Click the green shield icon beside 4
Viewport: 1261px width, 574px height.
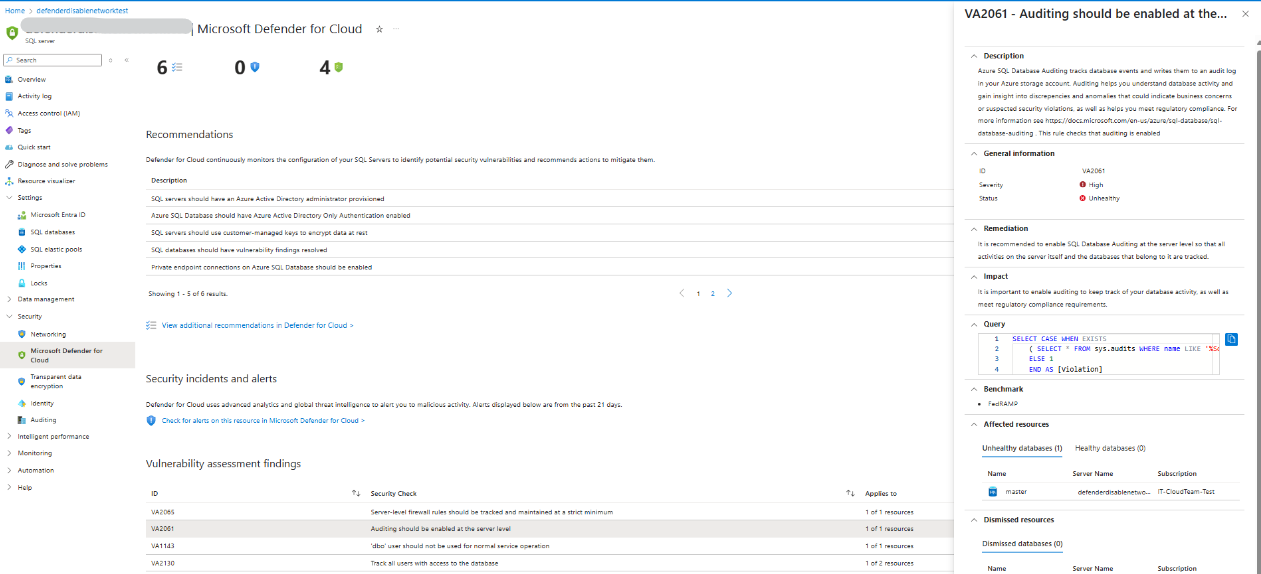pyautogui.click(x=338, y=67)
